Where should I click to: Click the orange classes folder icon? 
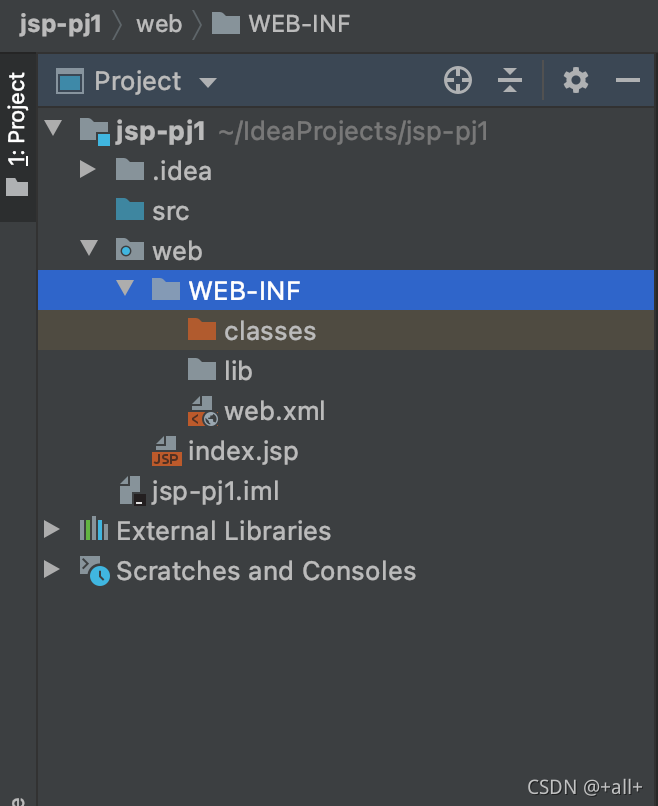(x=202, y=329)
